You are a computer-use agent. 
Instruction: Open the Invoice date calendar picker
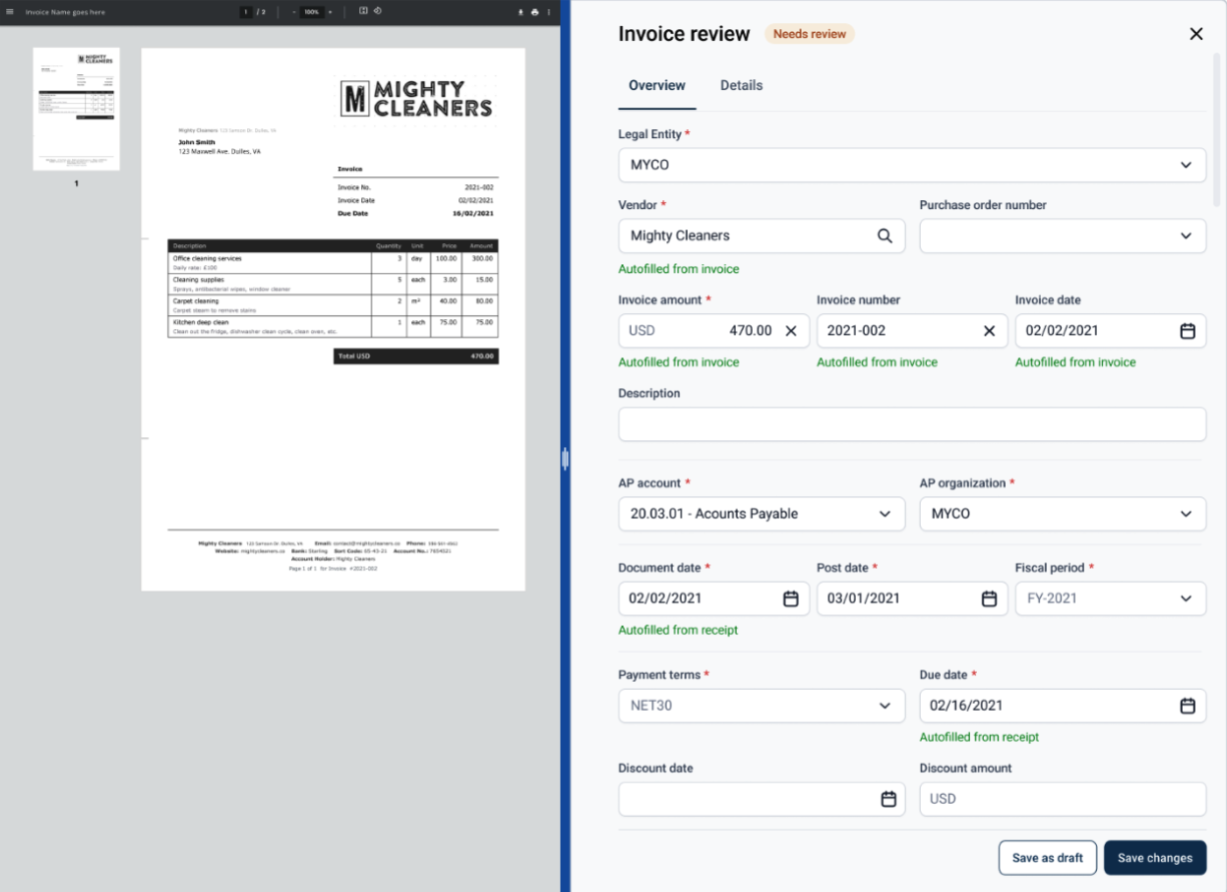click(x=1186, y=330)
